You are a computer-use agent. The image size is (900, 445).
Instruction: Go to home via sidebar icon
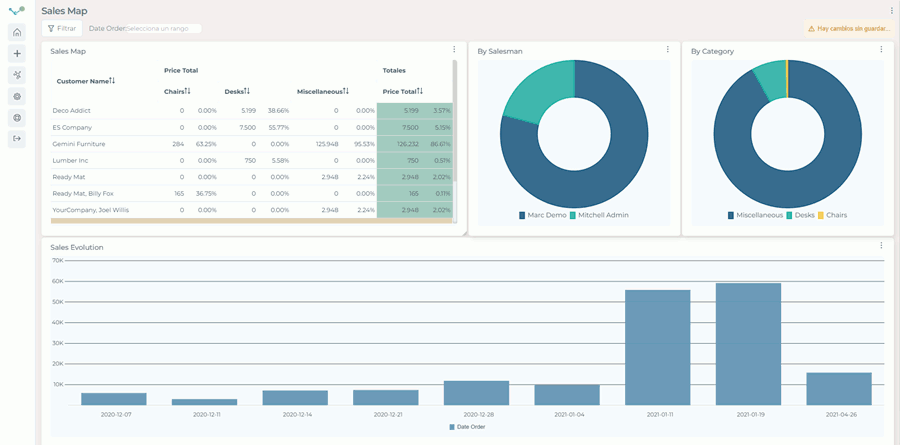pyautogui.click(x=17, y=32)
